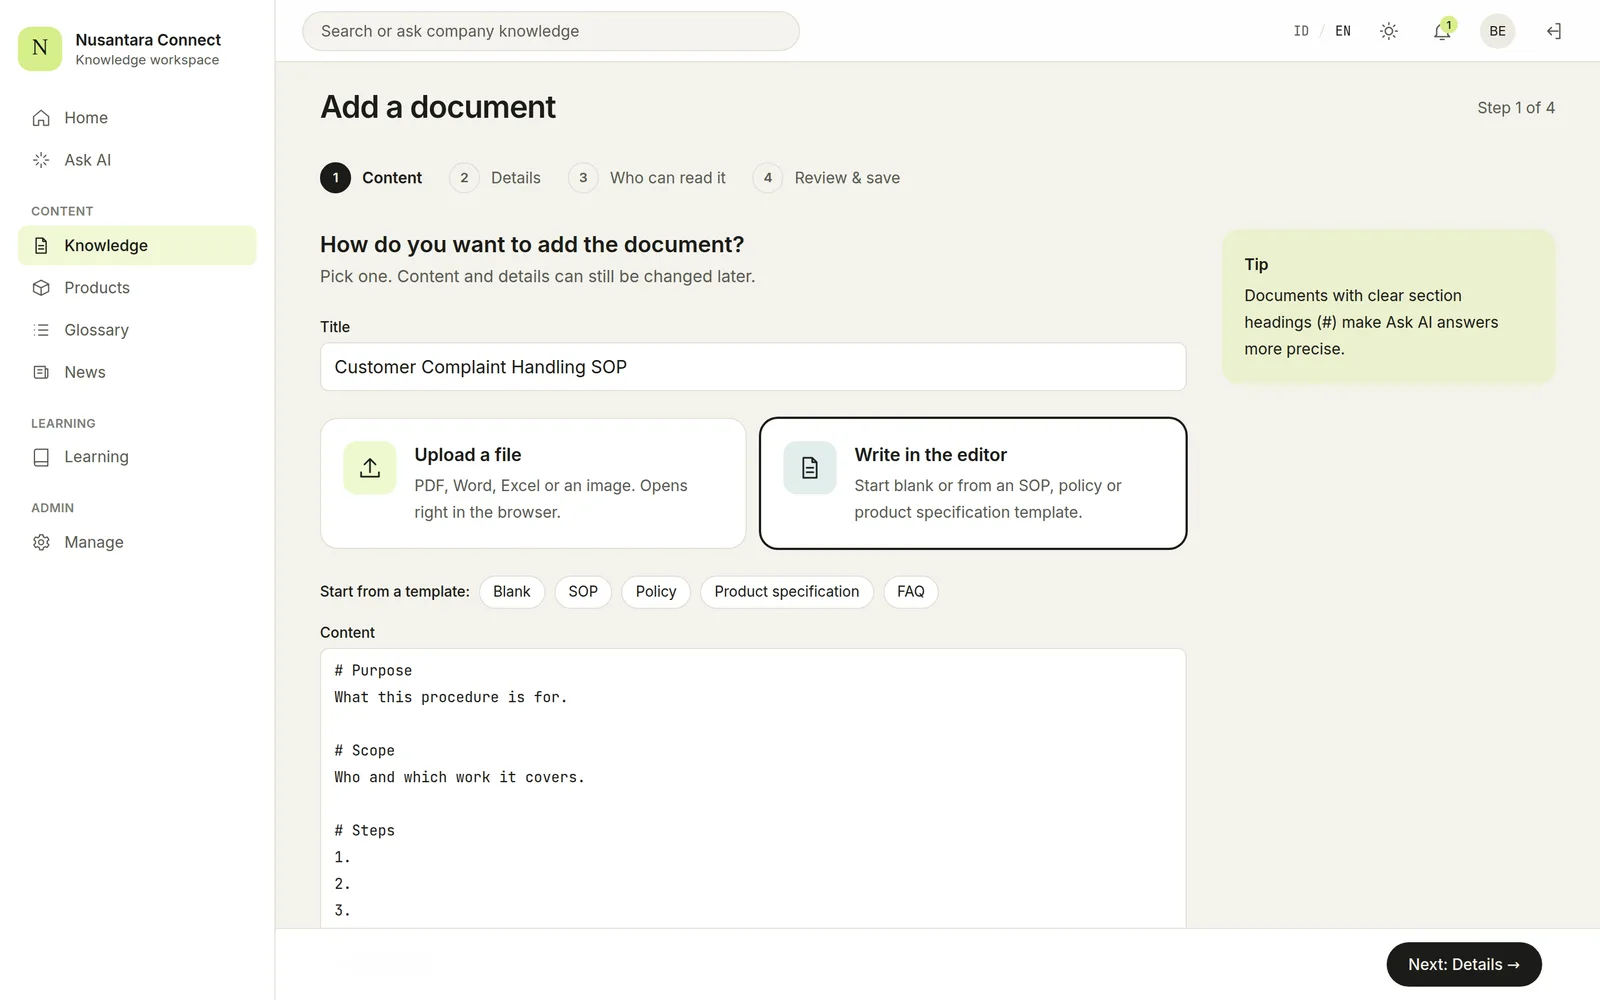Click the Glossary list icon
Image resolution: width=1600 pixels, height=1000 pixels.
point(41,330)
